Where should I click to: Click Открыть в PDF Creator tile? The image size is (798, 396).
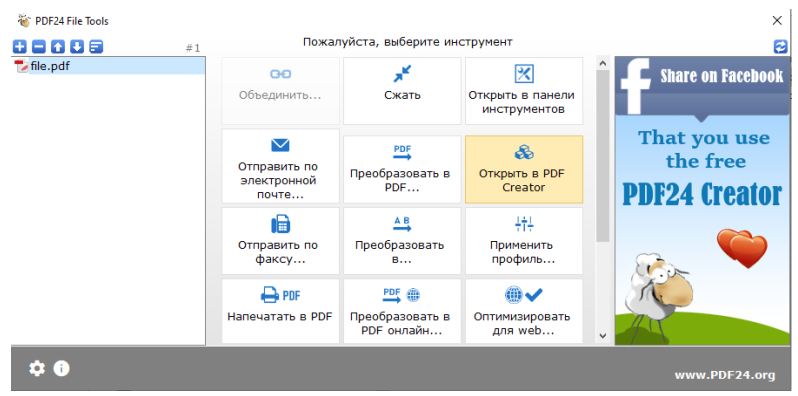524,169
